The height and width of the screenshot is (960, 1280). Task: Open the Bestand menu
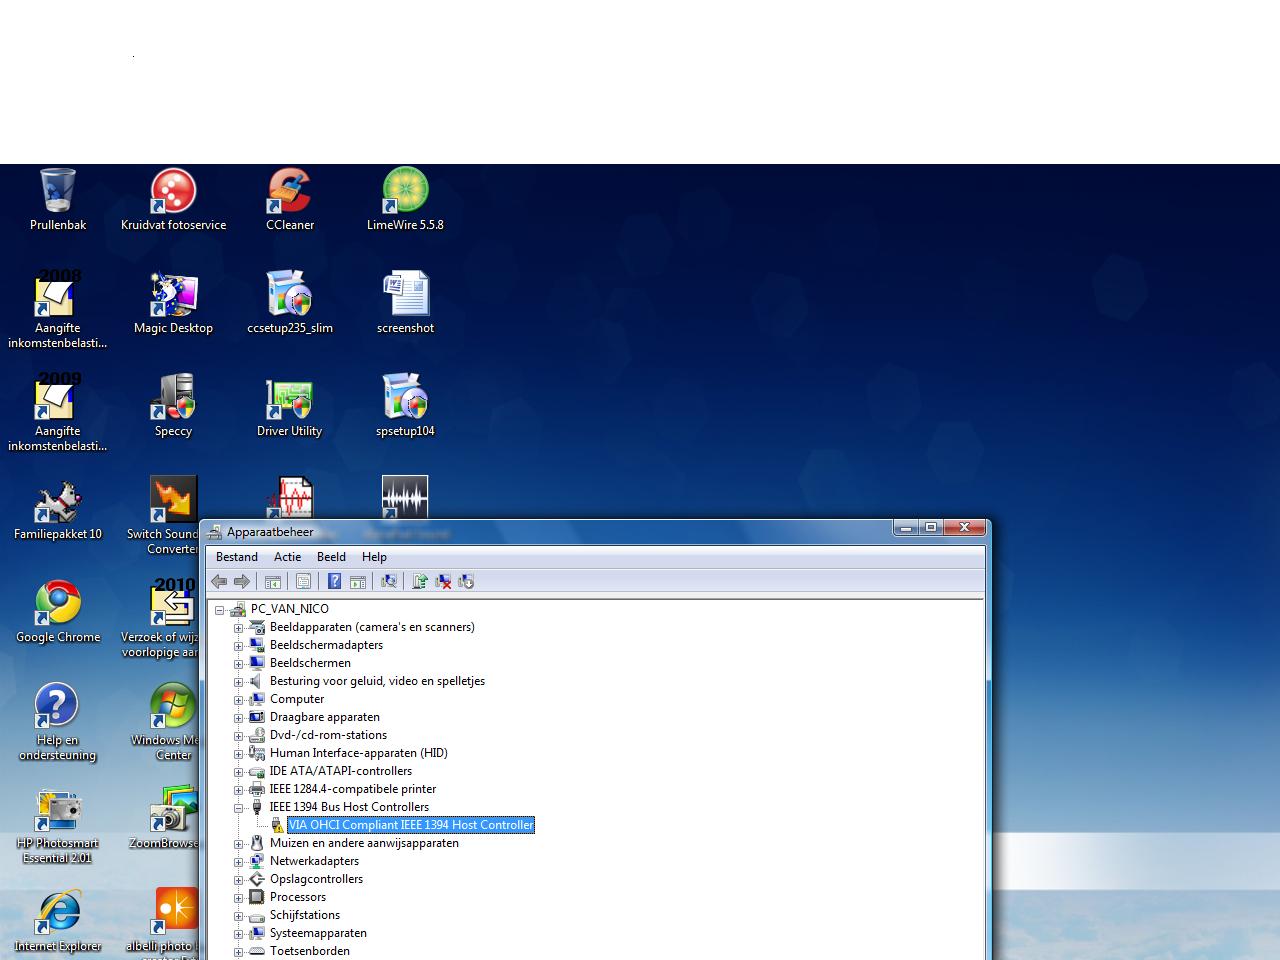click(237, 557)
